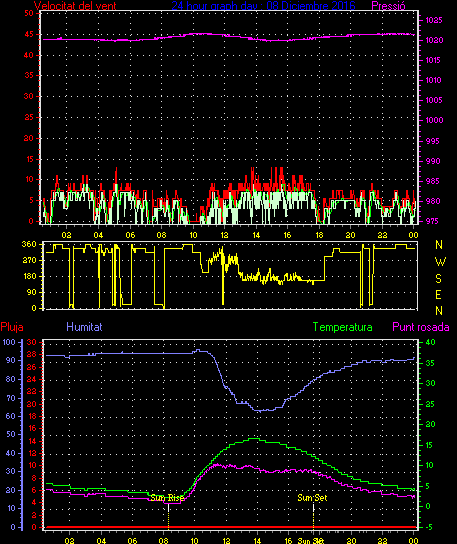The width and height of the screenshot is (457, 544).
Task: Click the 10 hour label under bottom graph
Action: coord(194,541)
